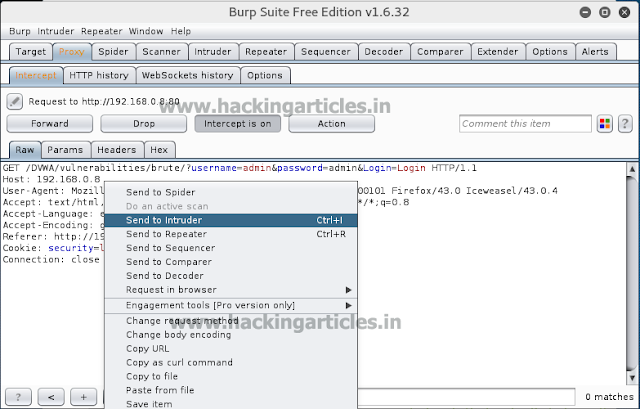Image resolution: width=640 pixels, height=409 pixels.
Task: Expand the Request in browser submenu
Action: pyautogui.click(x=231, y=290)
